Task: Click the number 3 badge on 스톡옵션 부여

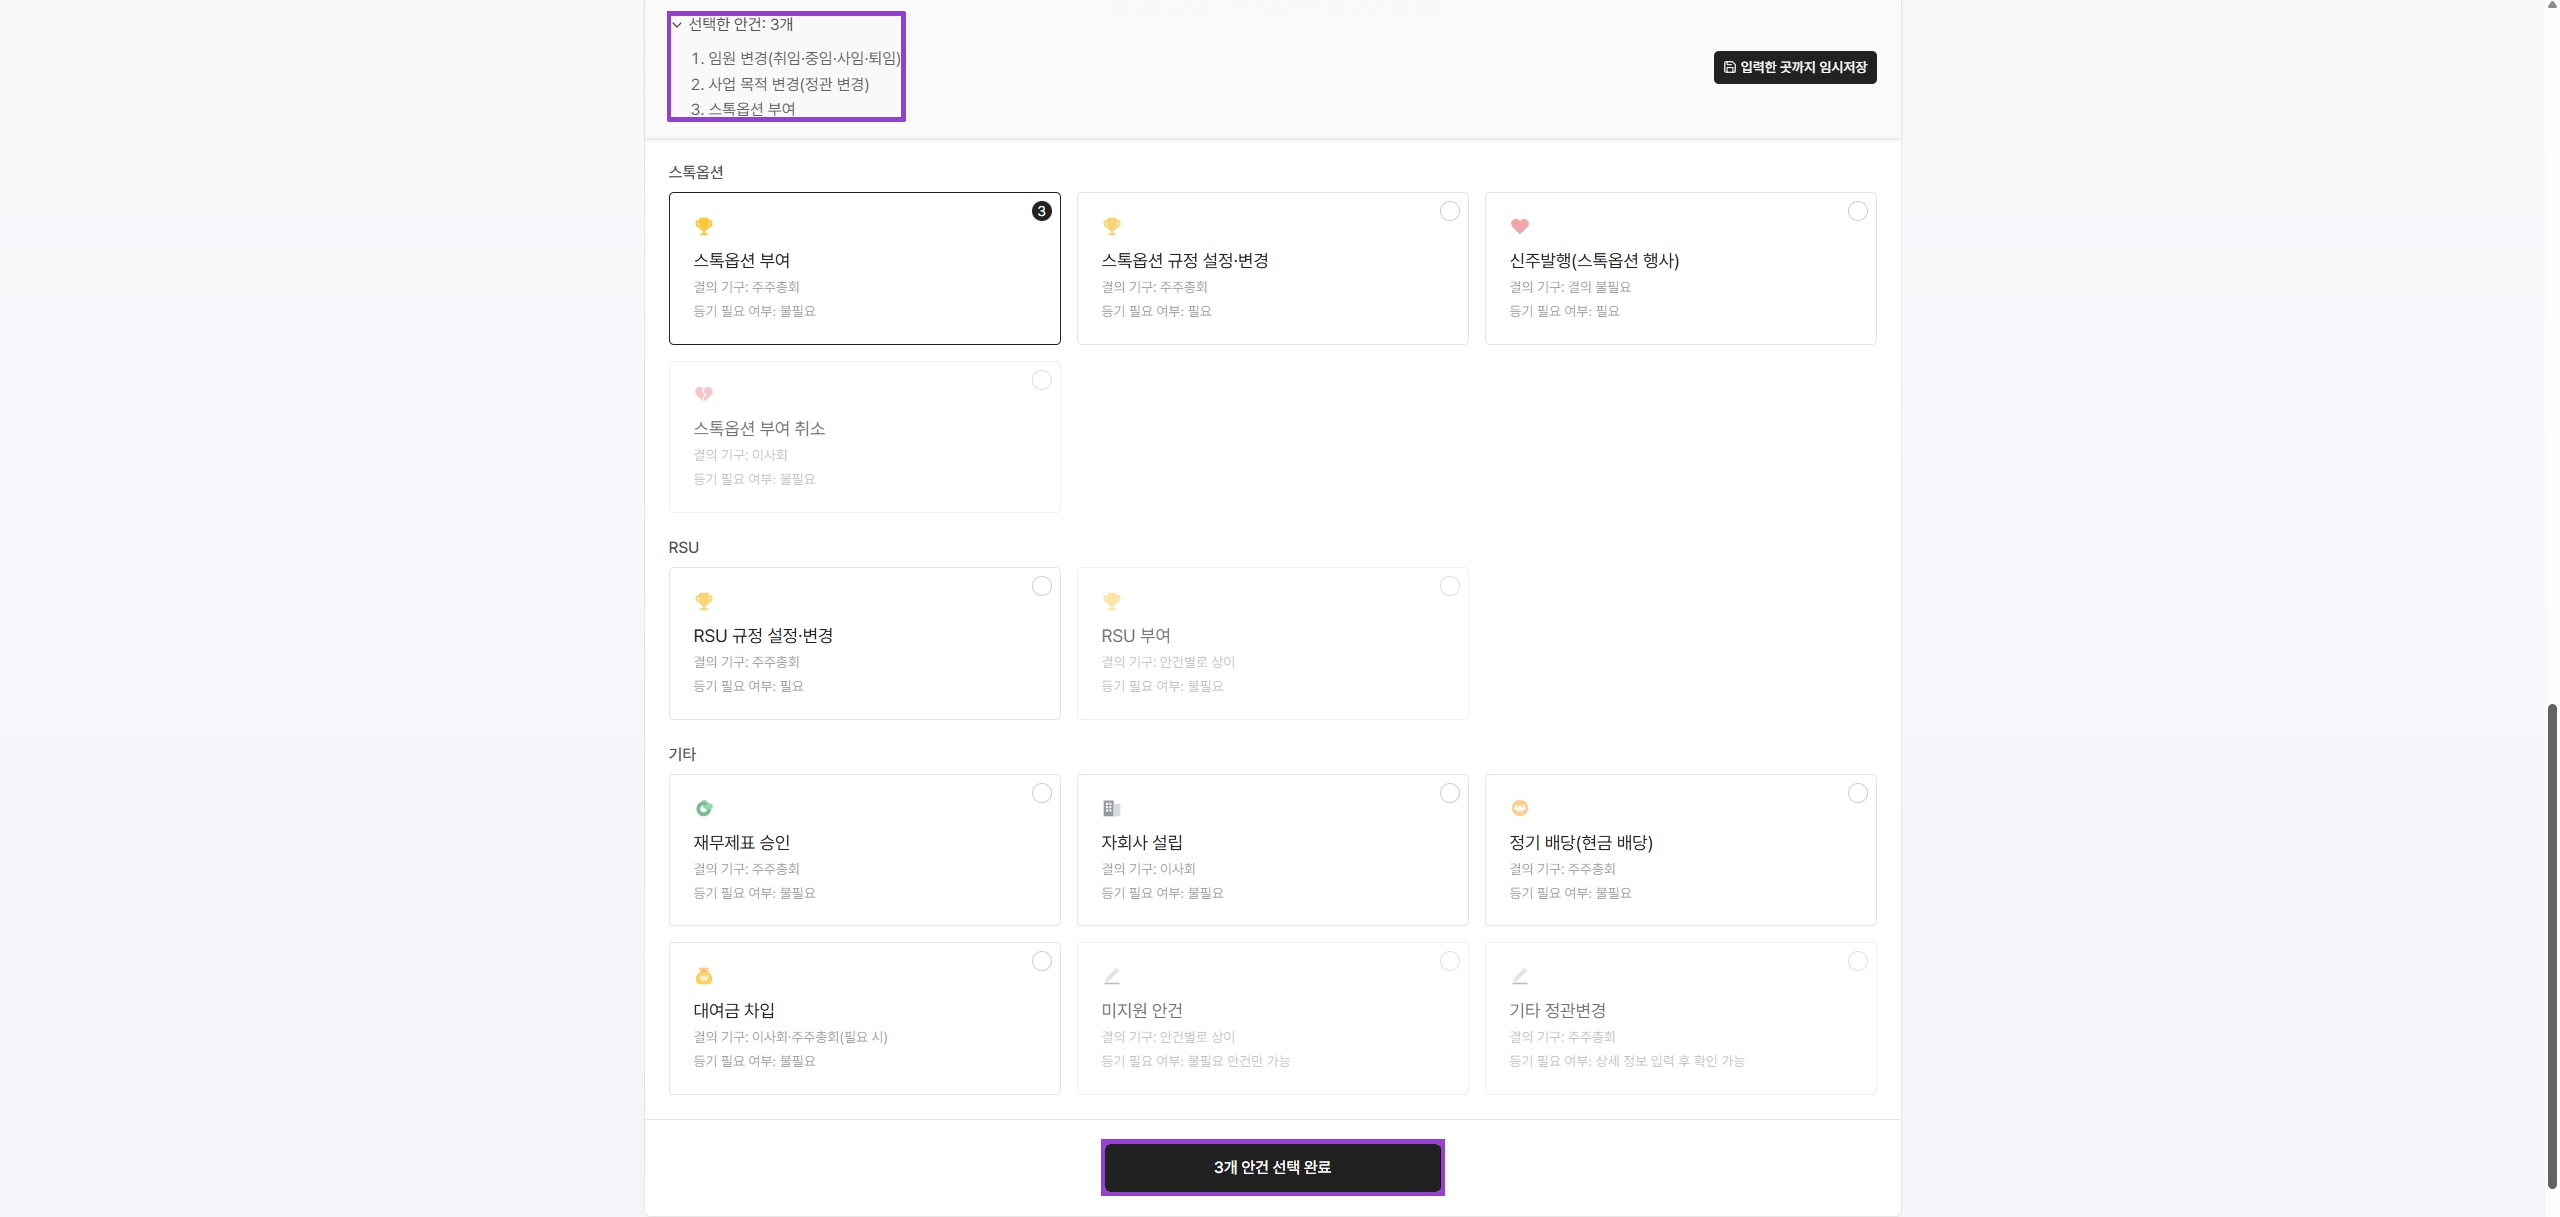Action: pyautogui.click(x=1040, y=211)
